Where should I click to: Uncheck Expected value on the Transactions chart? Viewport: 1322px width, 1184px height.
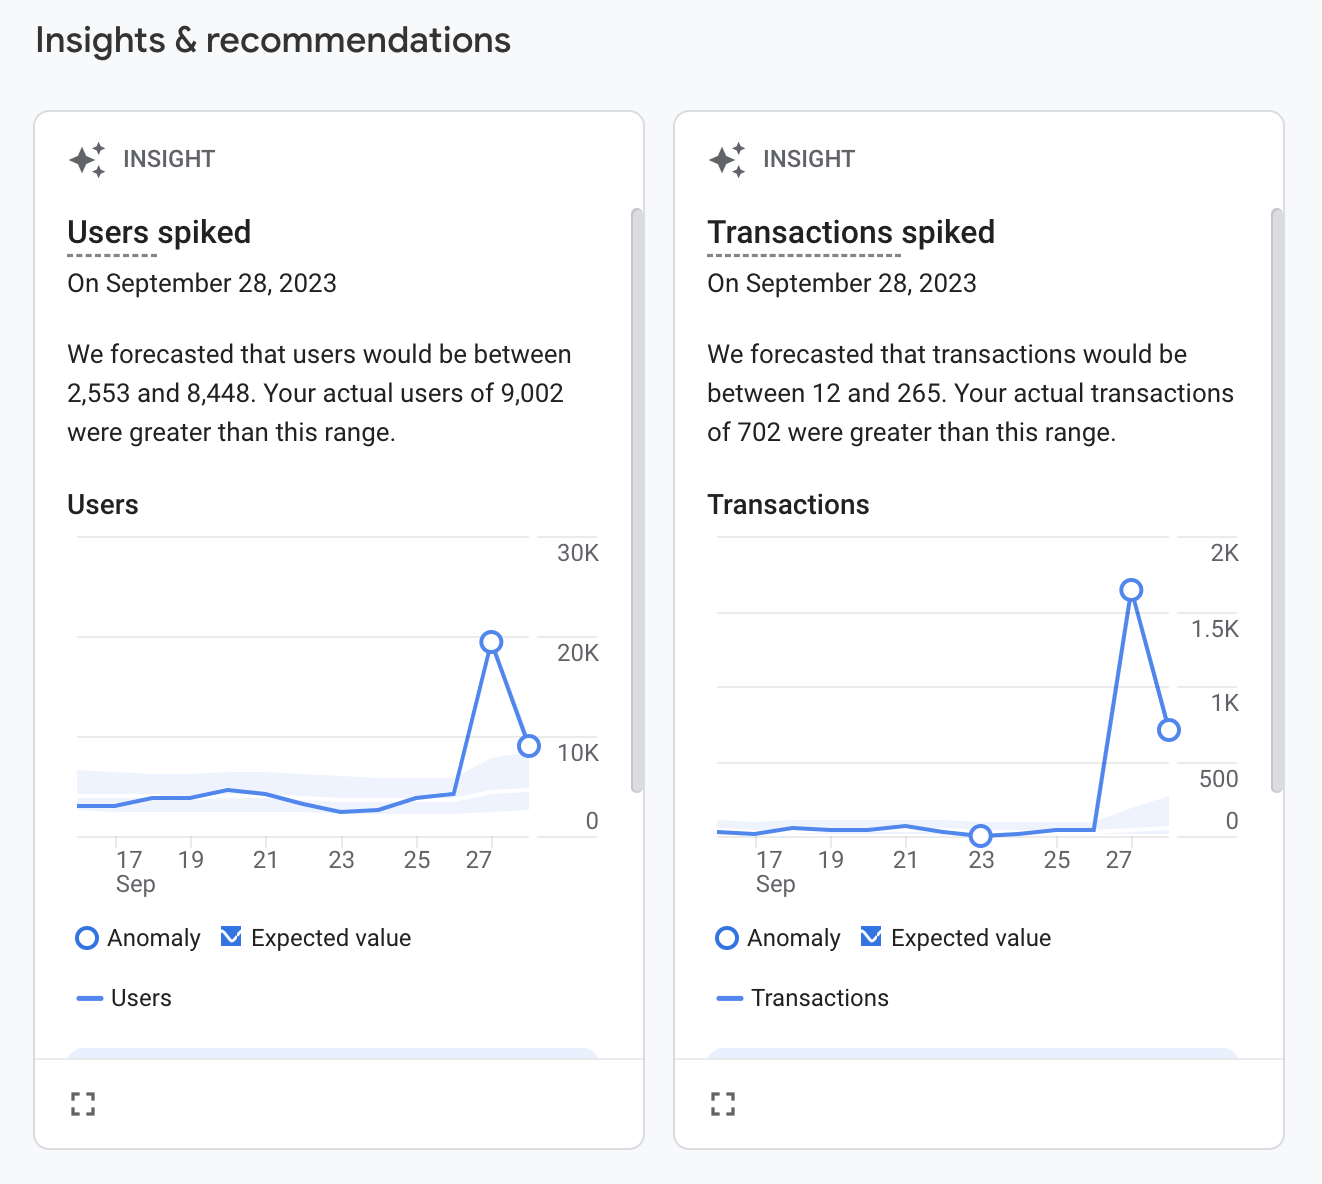(x=871, y=936)
